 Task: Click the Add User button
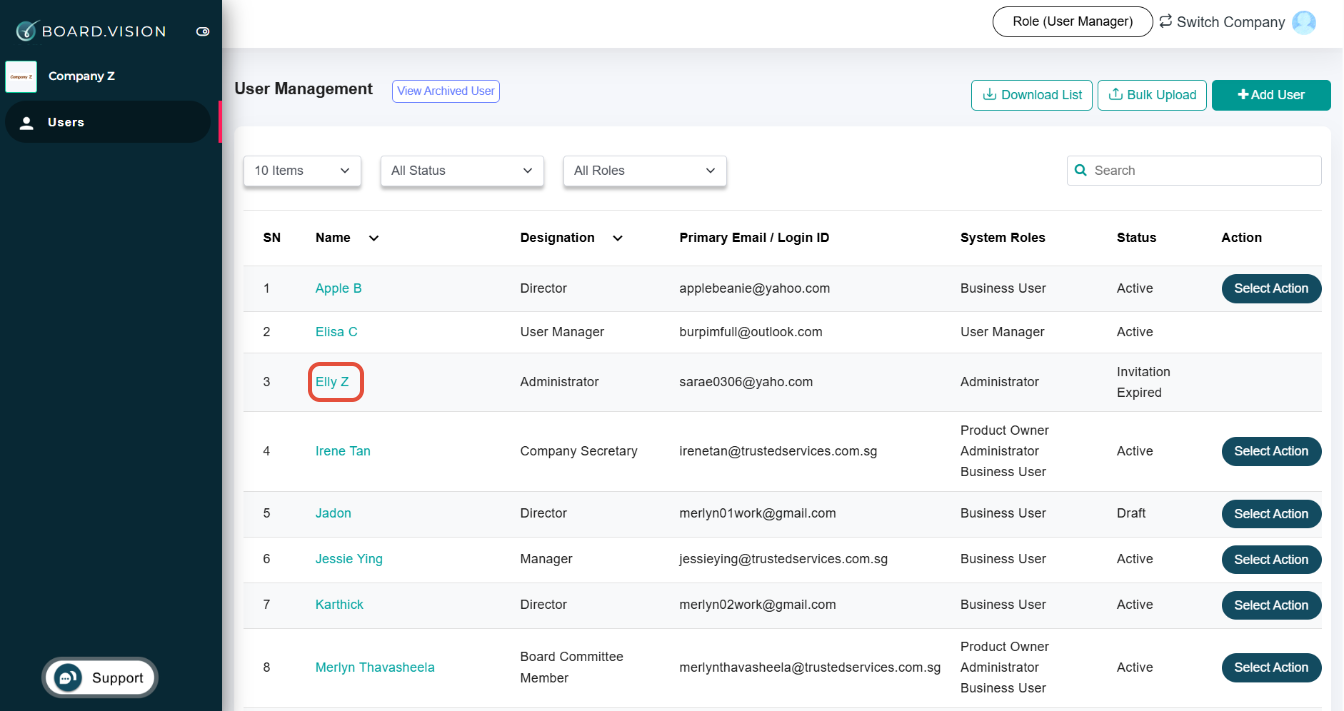tap(1271, 95)
